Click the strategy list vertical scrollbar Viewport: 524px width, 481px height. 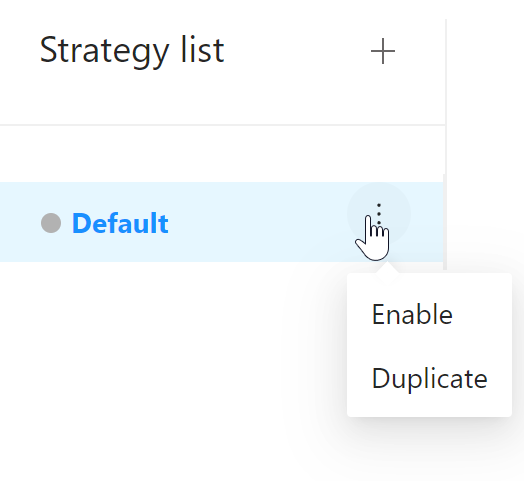click(445, 222)
